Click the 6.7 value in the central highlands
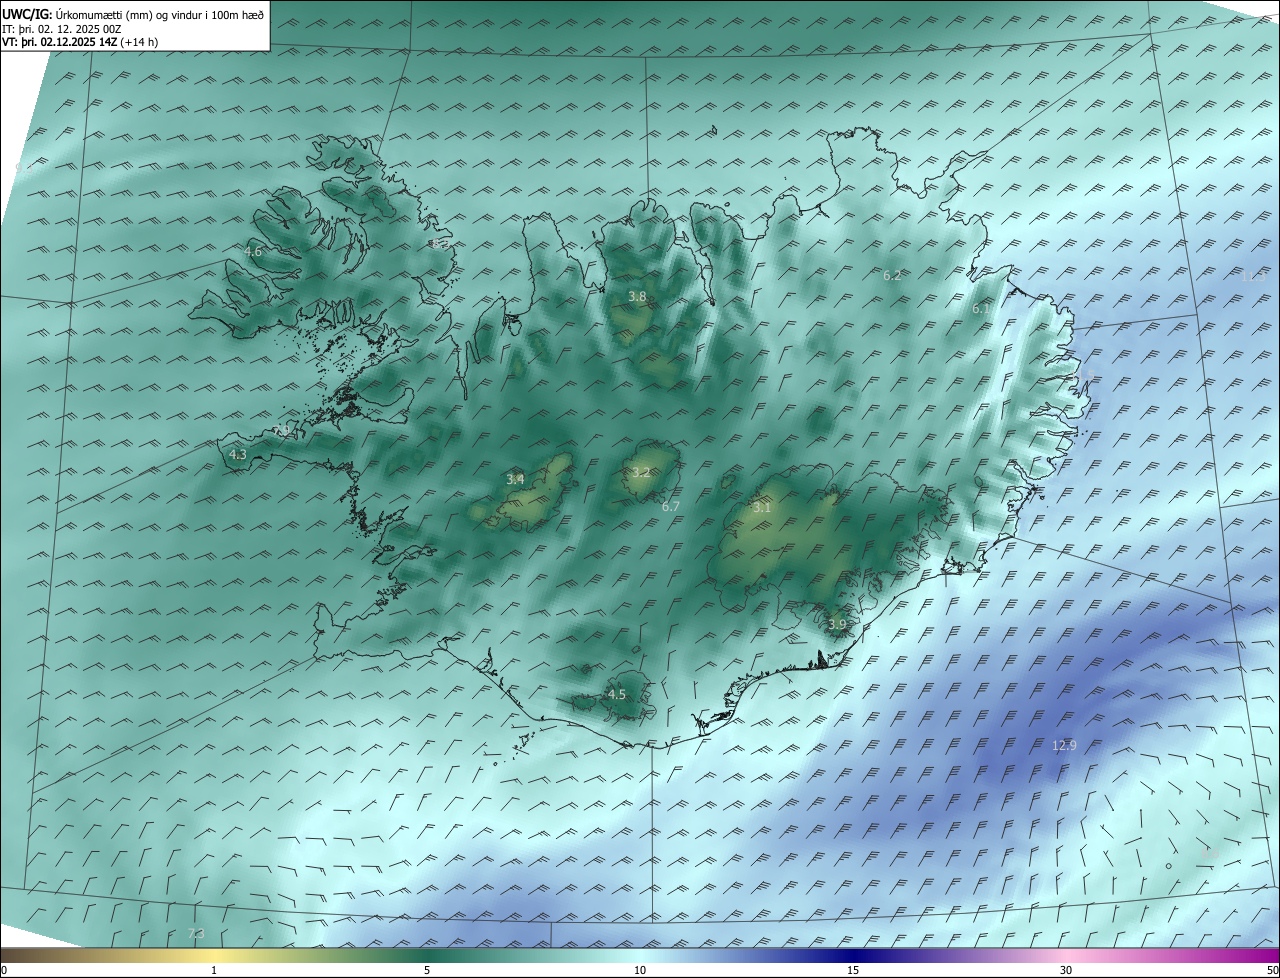 pos(671,507)
